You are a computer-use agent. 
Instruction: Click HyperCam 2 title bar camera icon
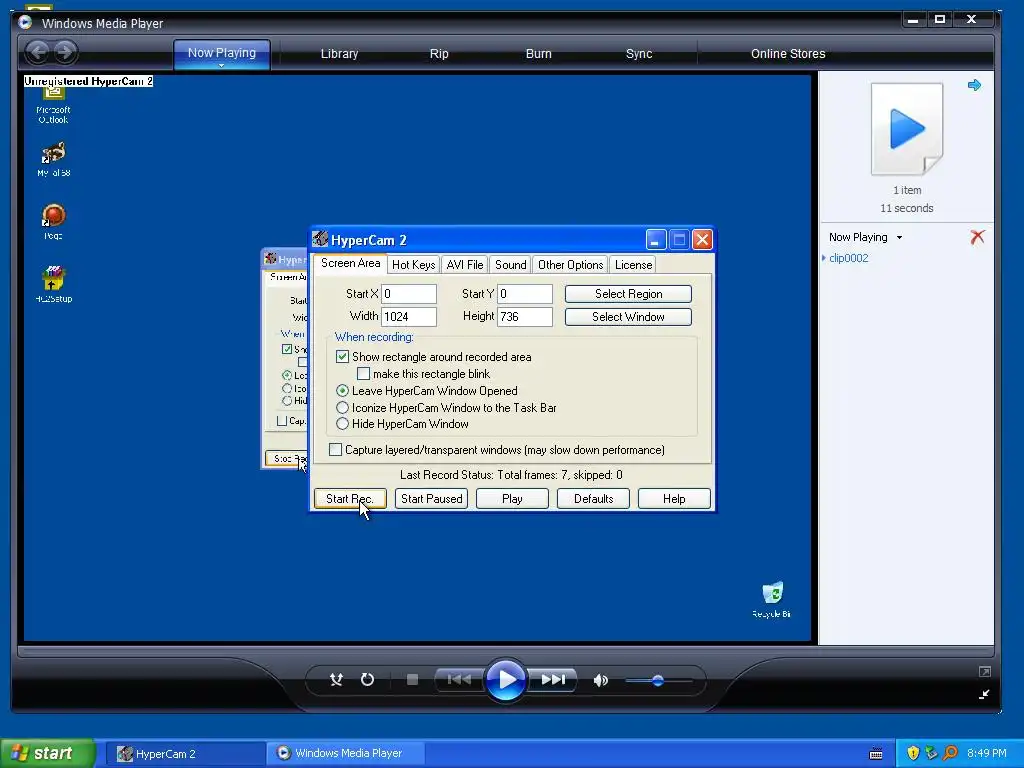coord(320,239)
